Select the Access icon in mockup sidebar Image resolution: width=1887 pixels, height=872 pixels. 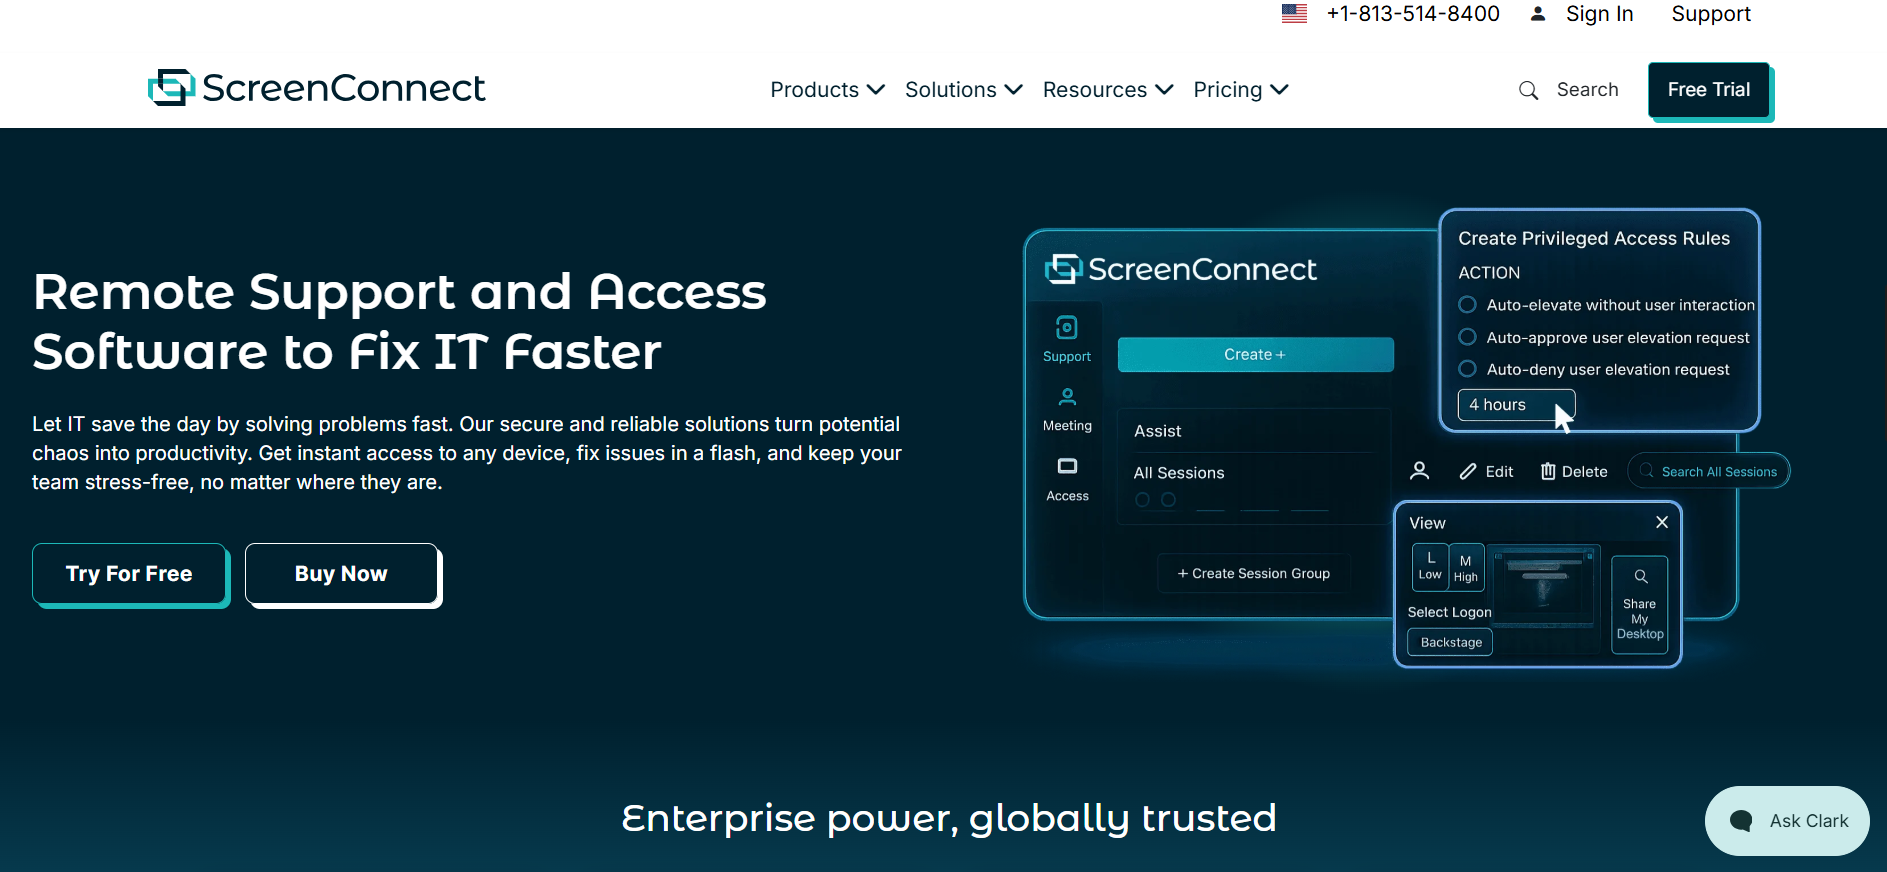(1067, 466)
